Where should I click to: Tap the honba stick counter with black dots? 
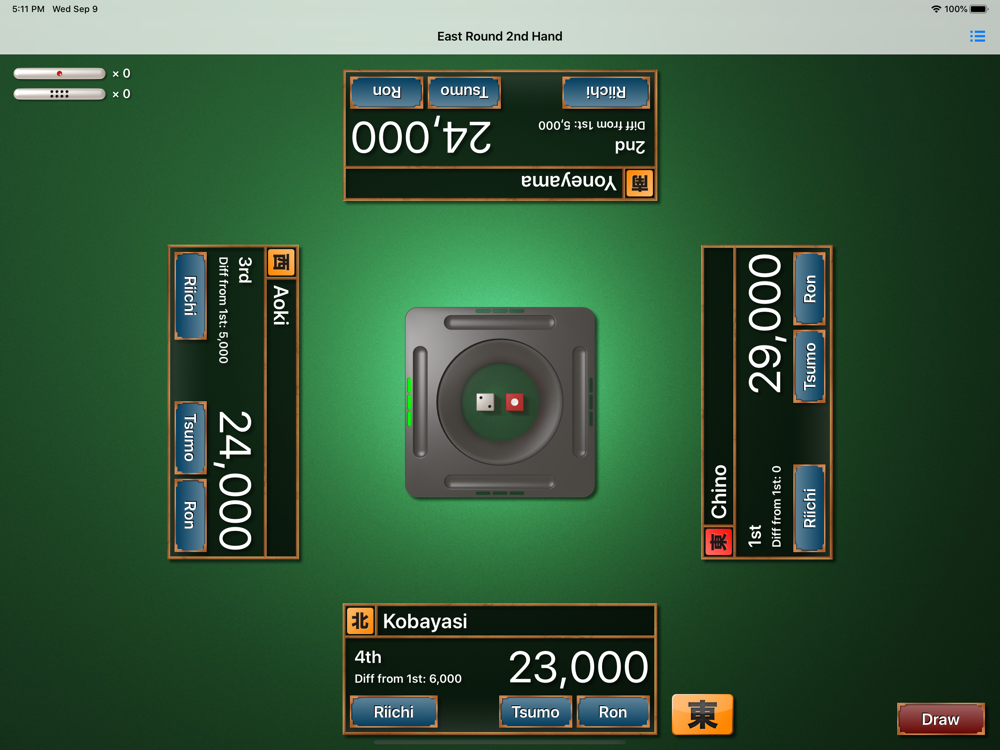pos(59,94)
